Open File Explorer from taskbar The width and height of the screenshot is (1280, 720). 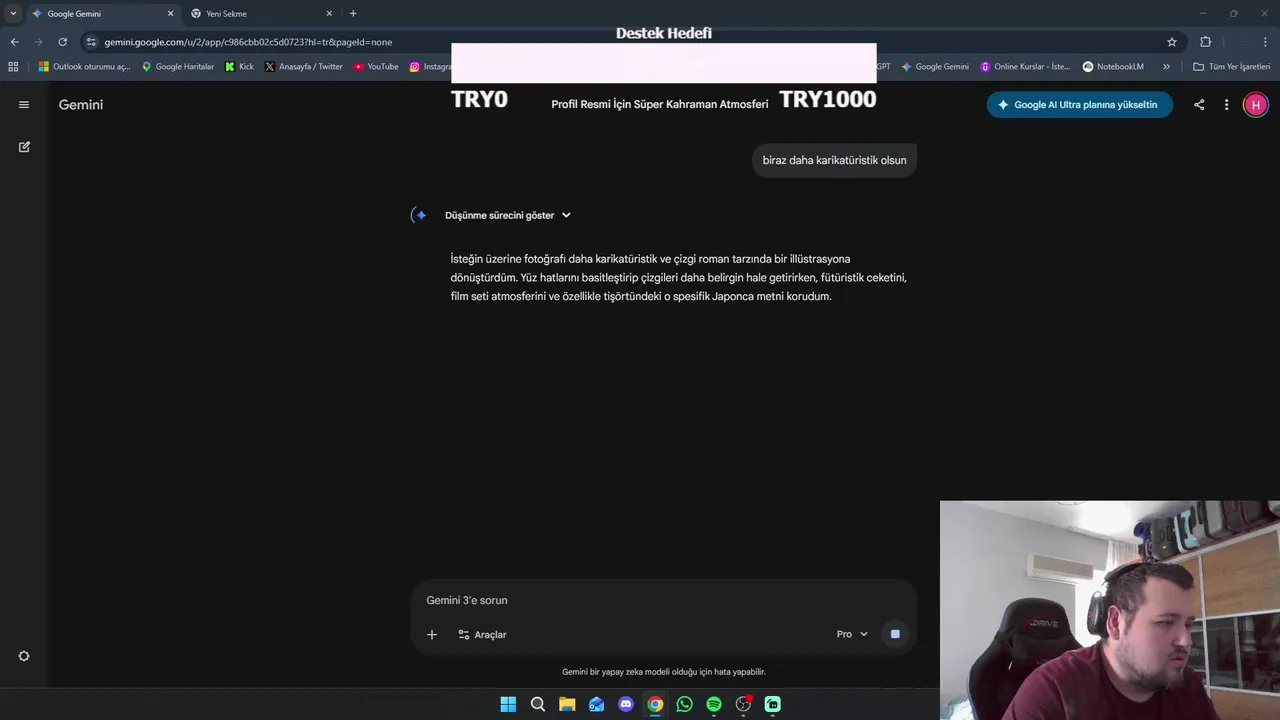tap(567, 704)
